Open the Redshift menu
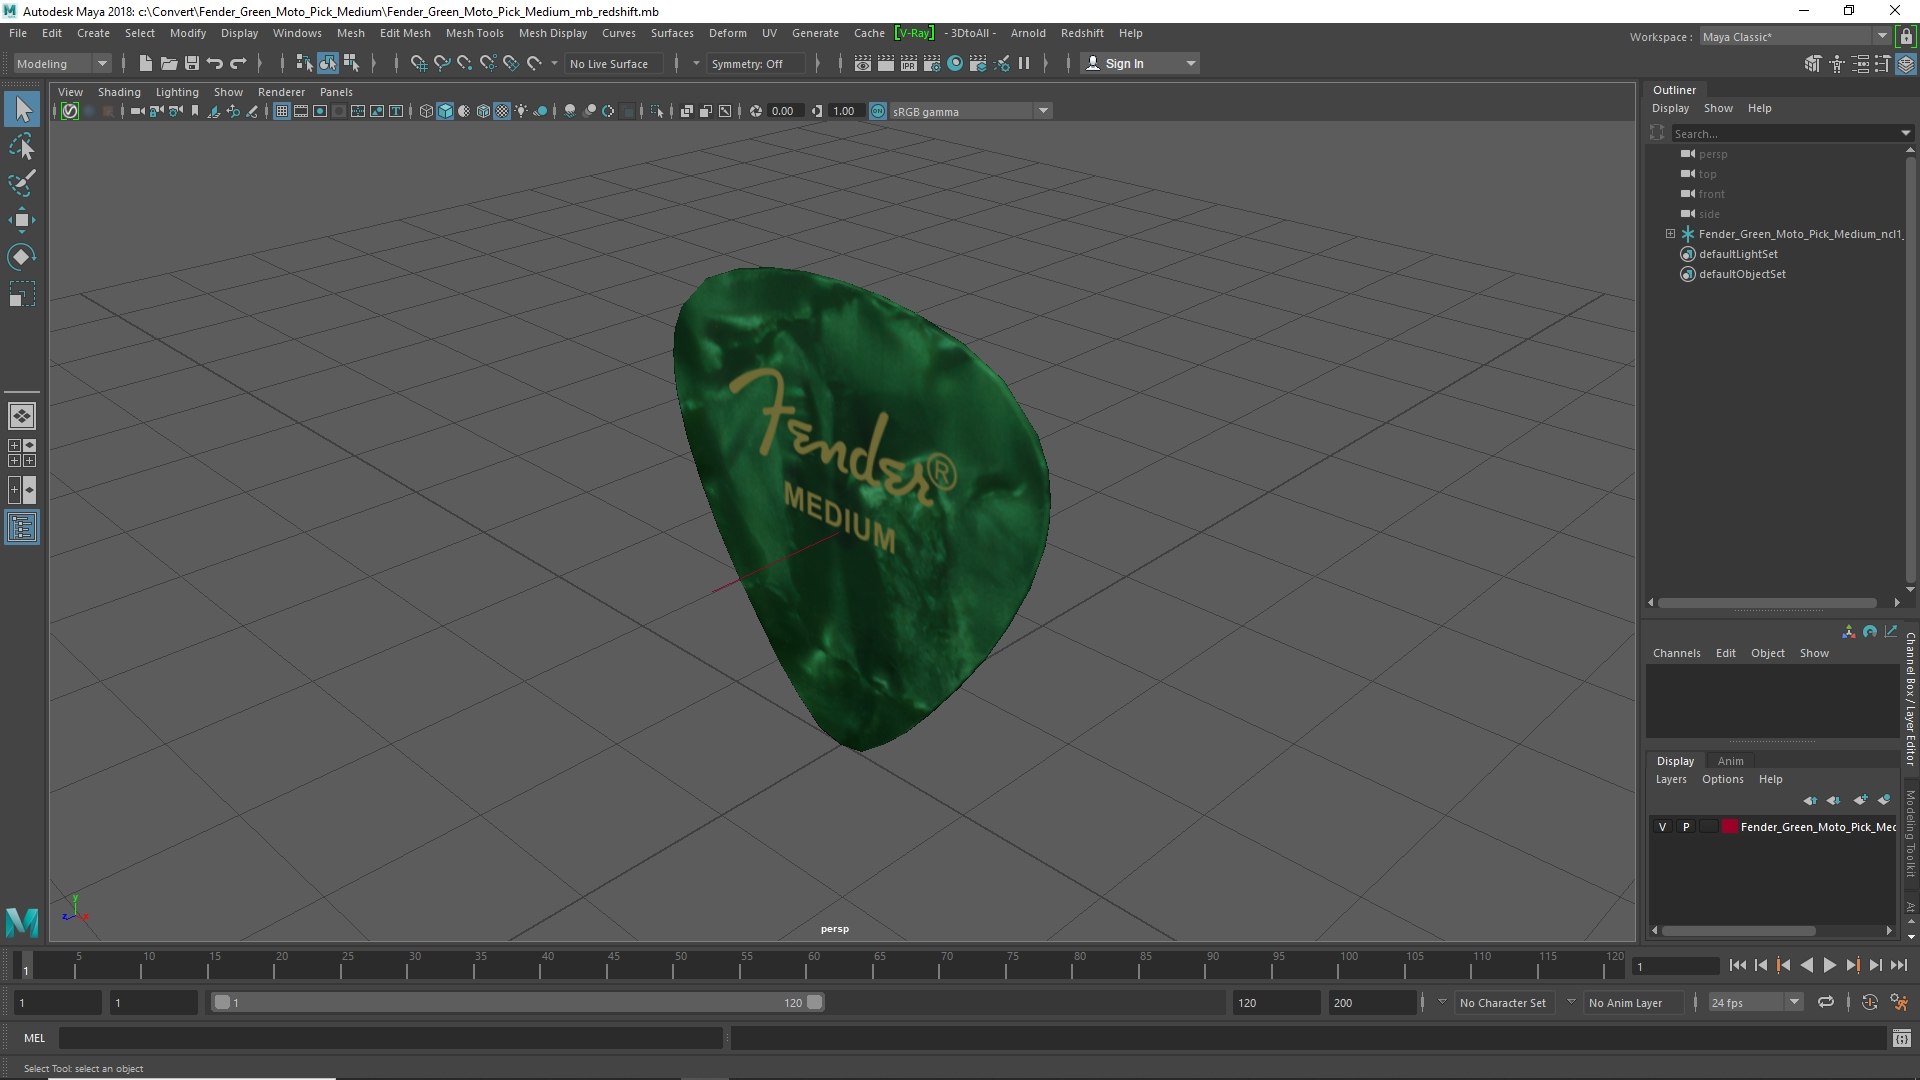The width and height of the screenshot is (1920, 1080). [1082, 33]
